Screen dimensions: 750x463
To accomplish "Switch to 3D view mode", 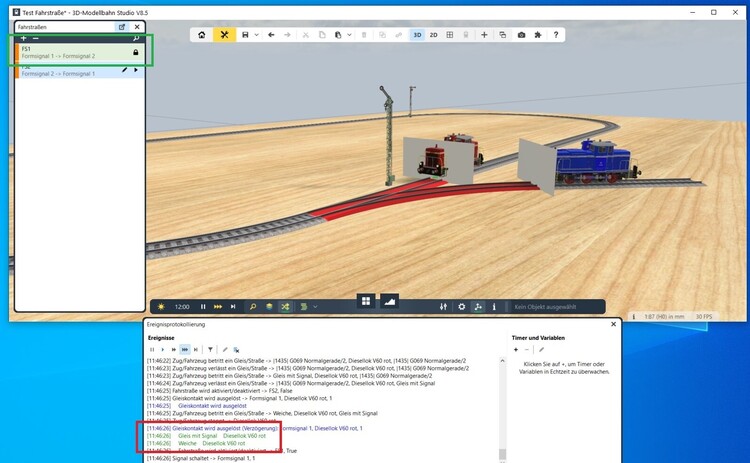I will [417, 35].
